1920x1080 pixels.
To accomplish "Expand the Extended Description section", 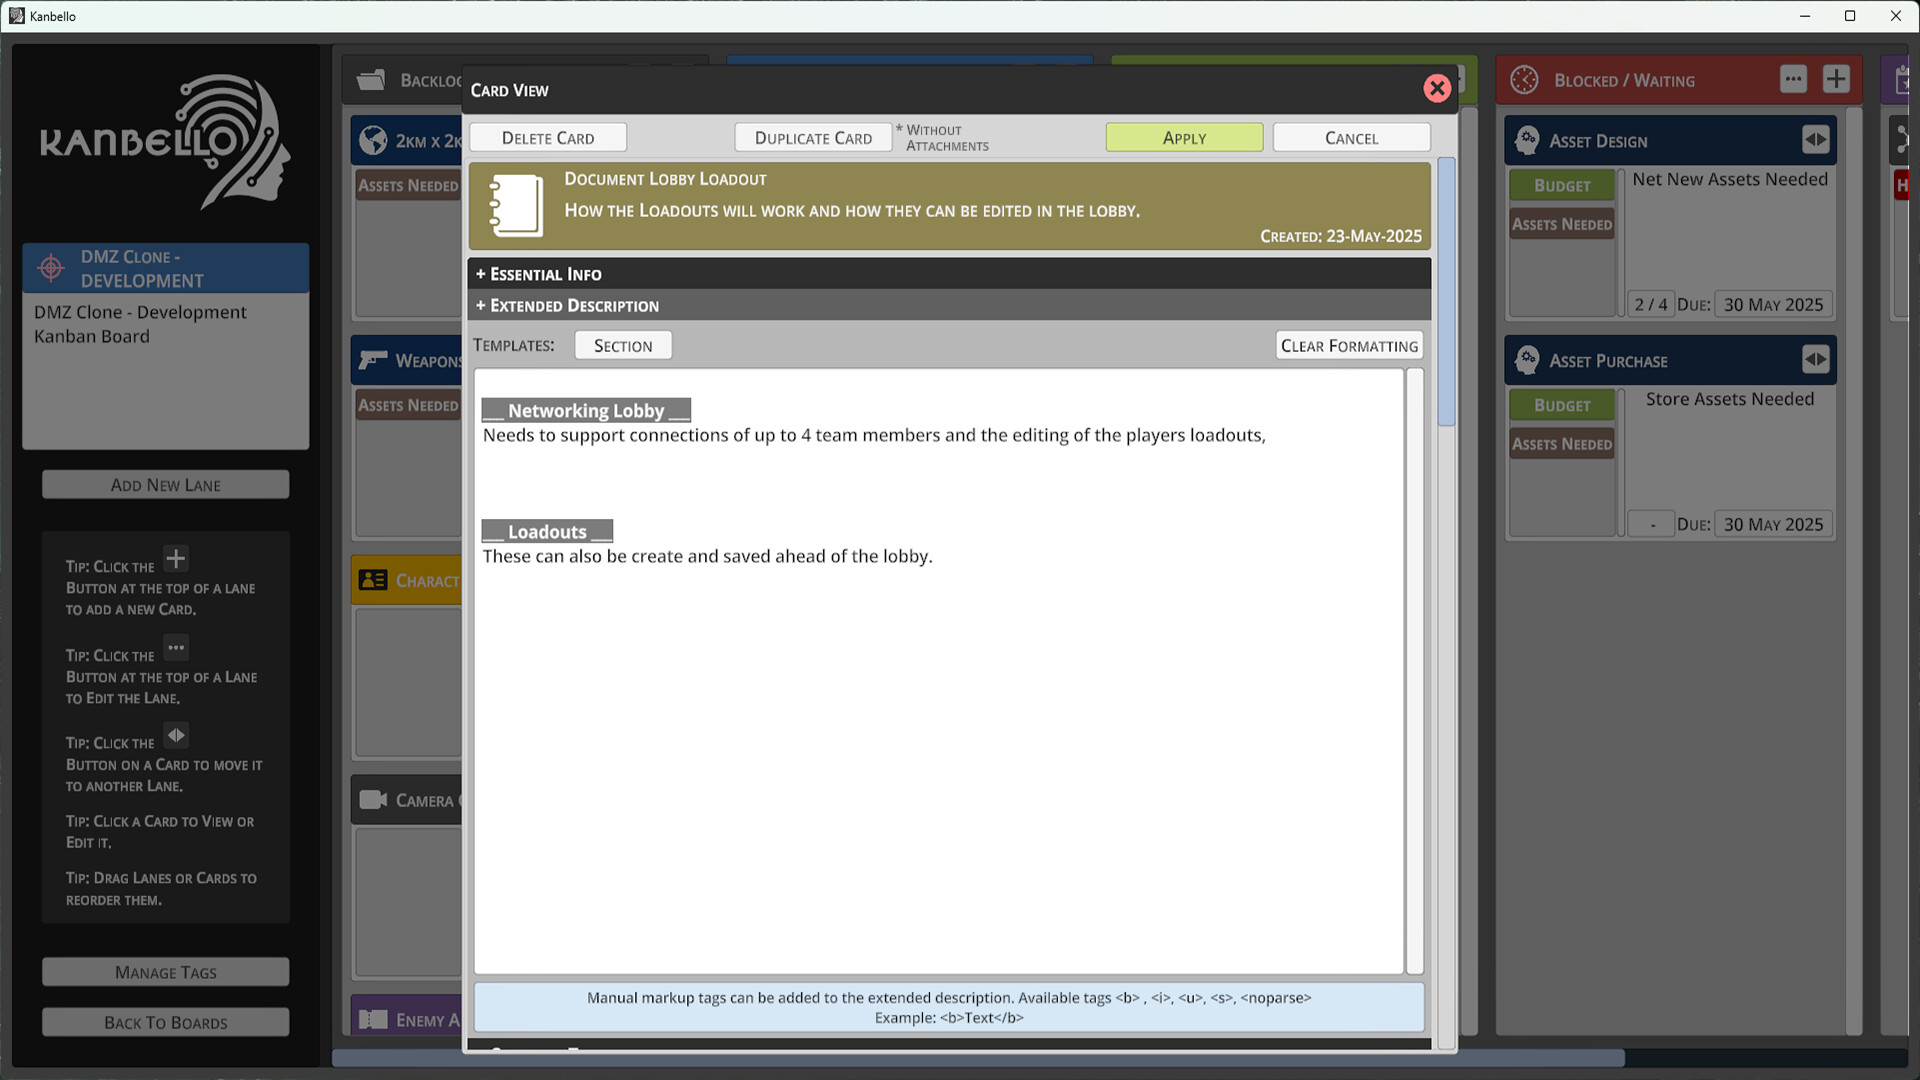I will pos(567,305).
